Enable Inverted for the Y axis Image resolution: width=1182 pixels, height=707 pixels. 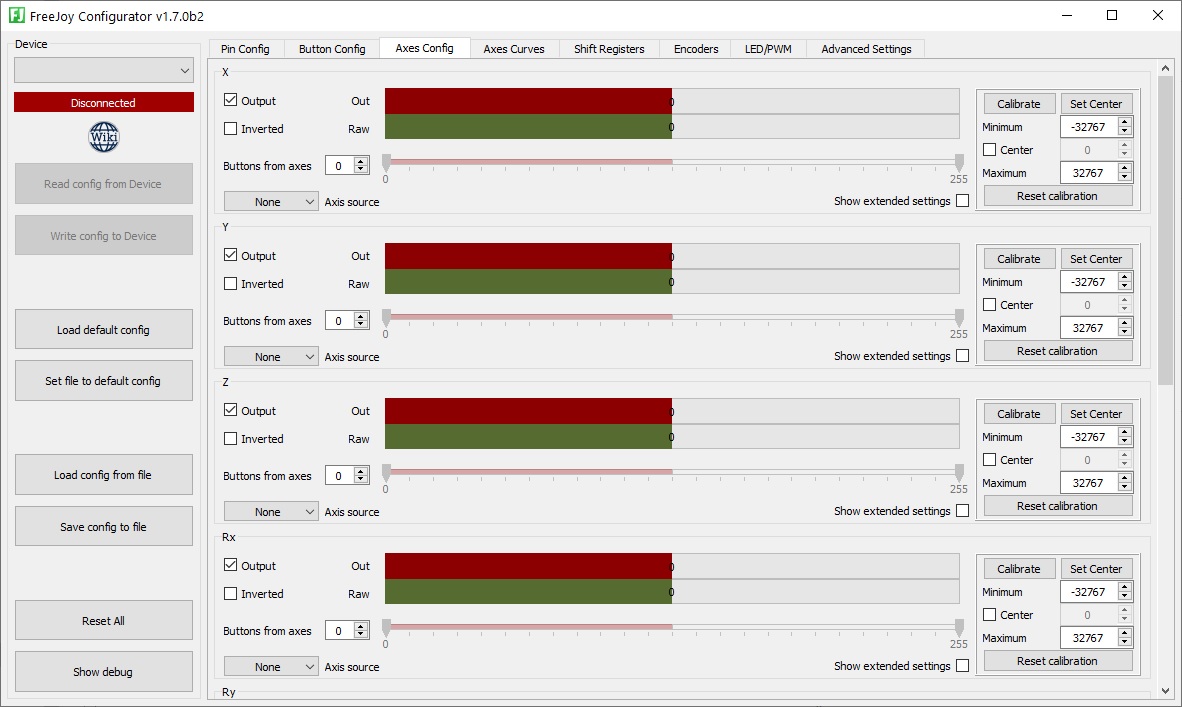point(231,284)
